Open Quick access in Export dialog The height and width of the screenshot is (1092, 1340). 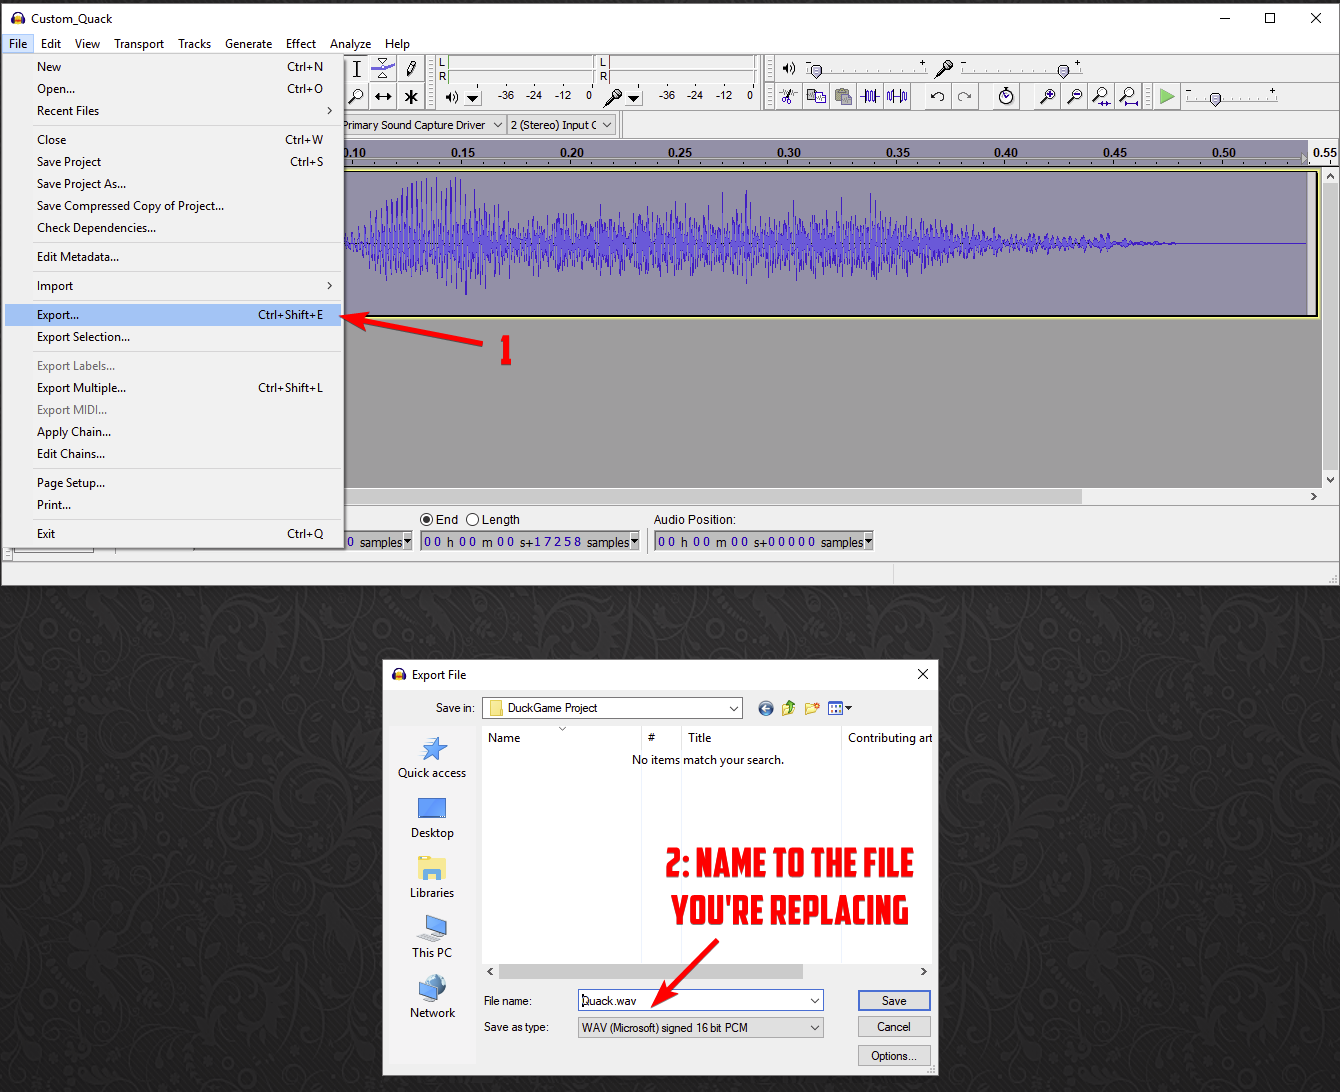[432, 757]
